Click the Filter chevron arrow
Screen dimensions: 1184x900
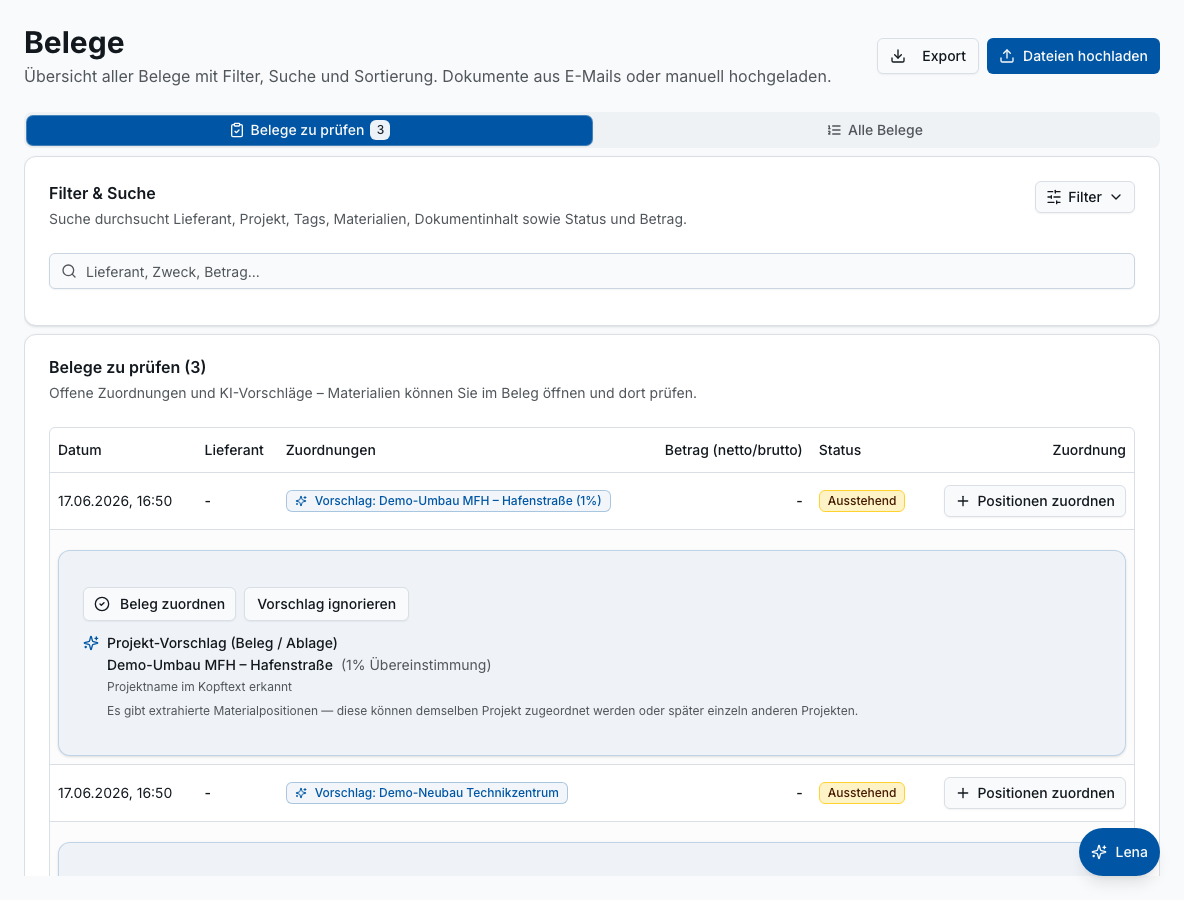[1116, 197]
